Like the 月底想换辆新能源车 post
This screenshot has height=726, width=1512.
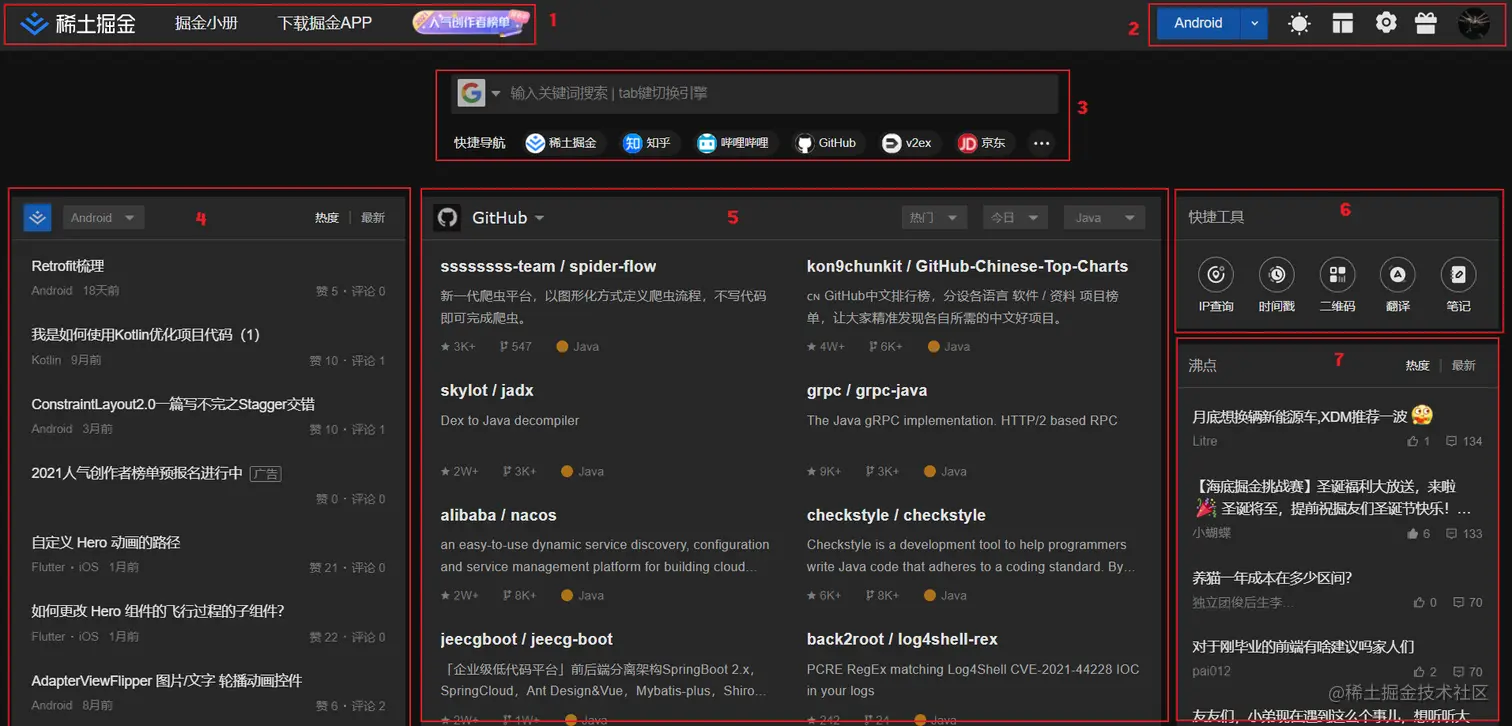[x=1418, y=441]
